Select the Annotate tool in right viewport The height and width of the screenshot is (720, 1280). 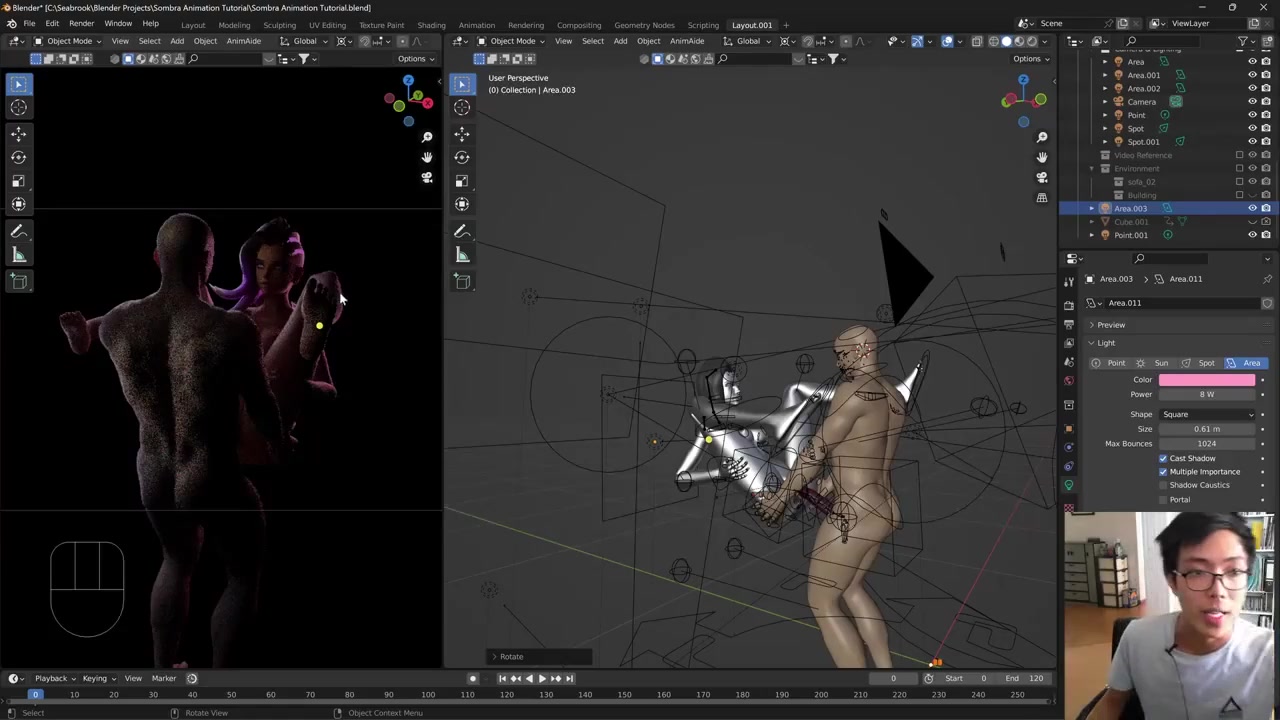462,231
